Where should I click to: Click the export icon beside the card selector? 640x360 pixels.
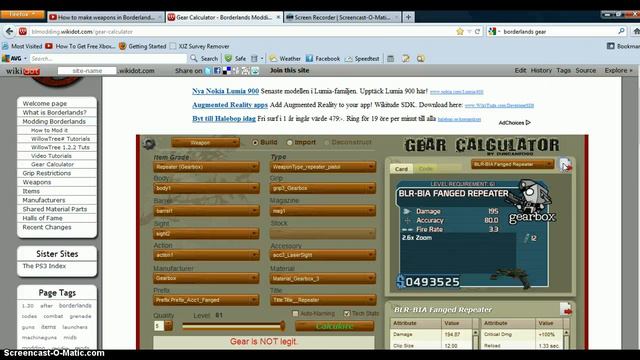[565, 165]
